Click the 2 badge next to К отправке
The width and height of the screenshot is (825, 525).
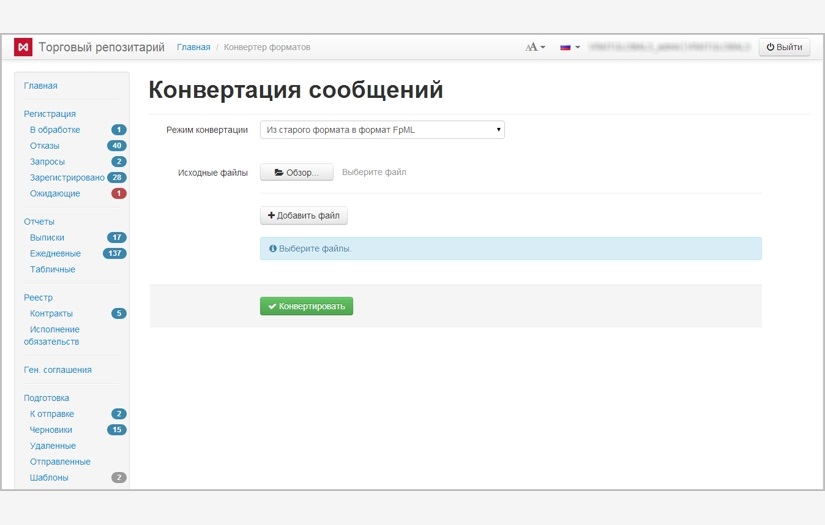tap(119, 413)
